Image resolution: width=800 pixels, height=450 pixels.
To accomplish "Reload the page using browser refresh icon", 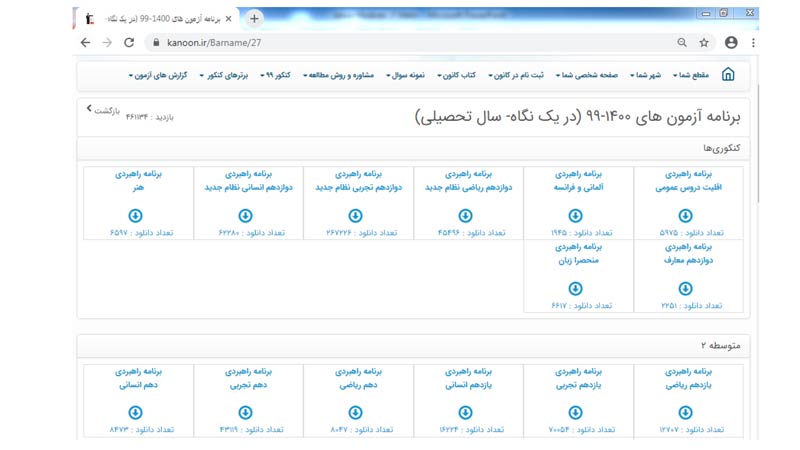I will 128,43.
